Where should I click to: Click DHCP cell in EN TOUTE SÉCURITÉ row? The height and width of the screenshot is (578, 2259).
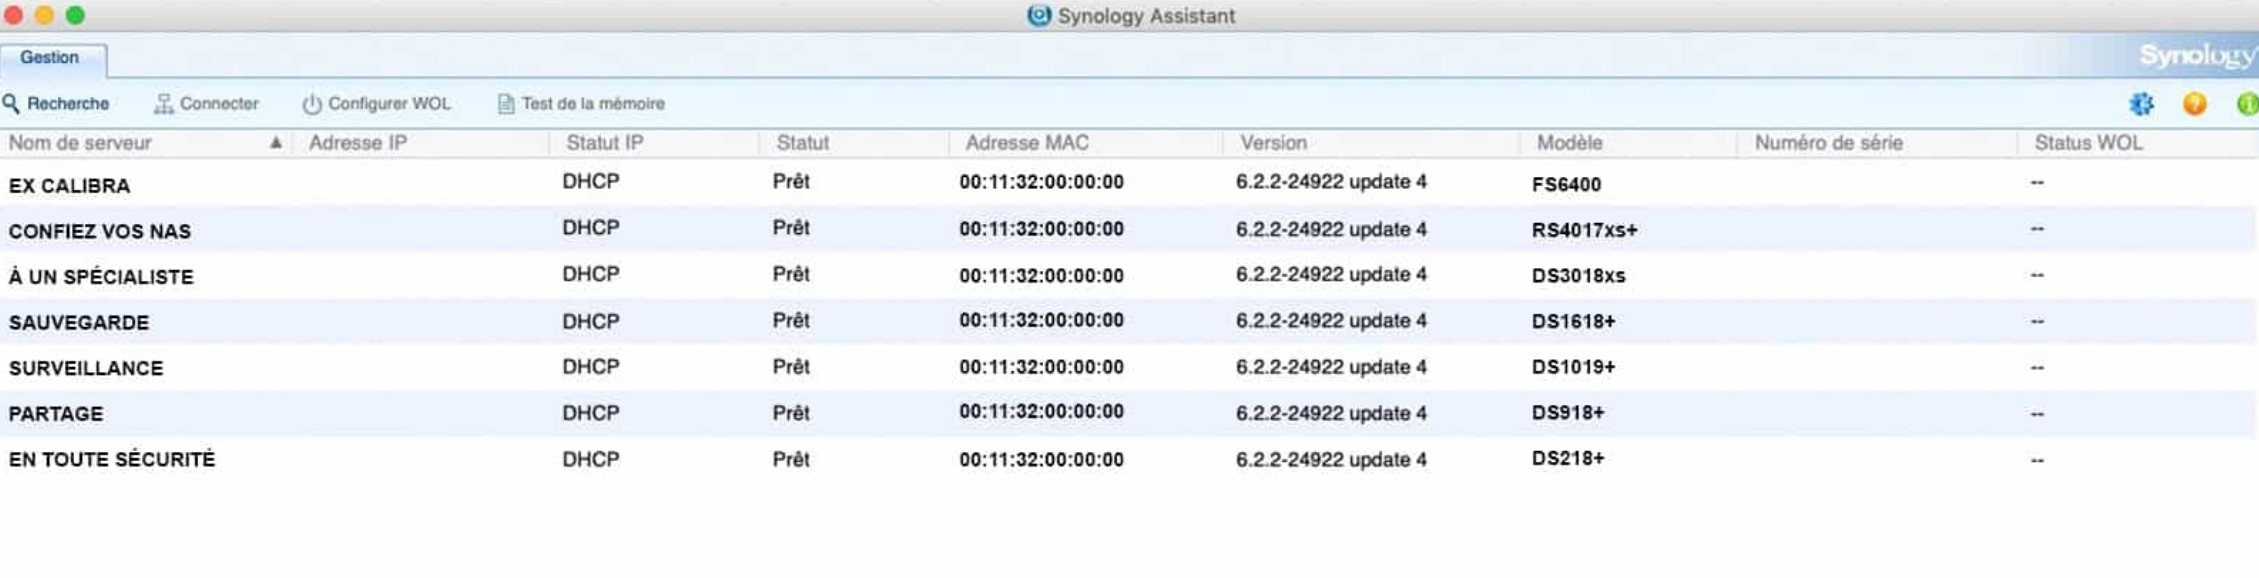pos(591,459)
